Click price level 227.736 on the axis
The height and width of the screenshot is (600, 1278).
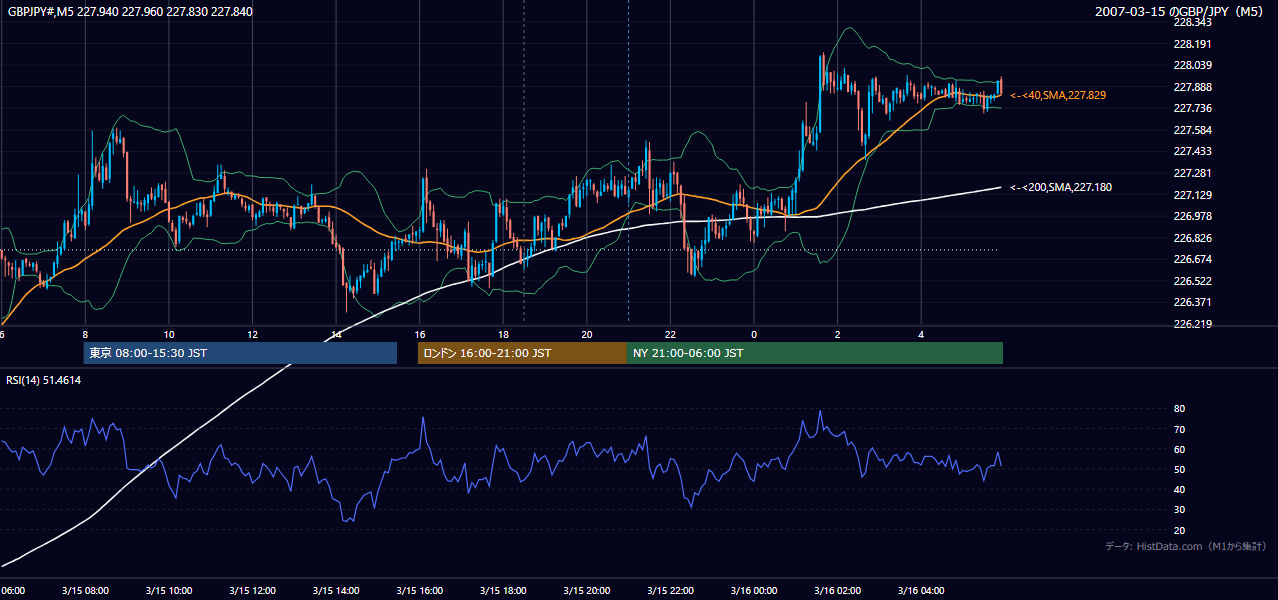(1192, 108)
